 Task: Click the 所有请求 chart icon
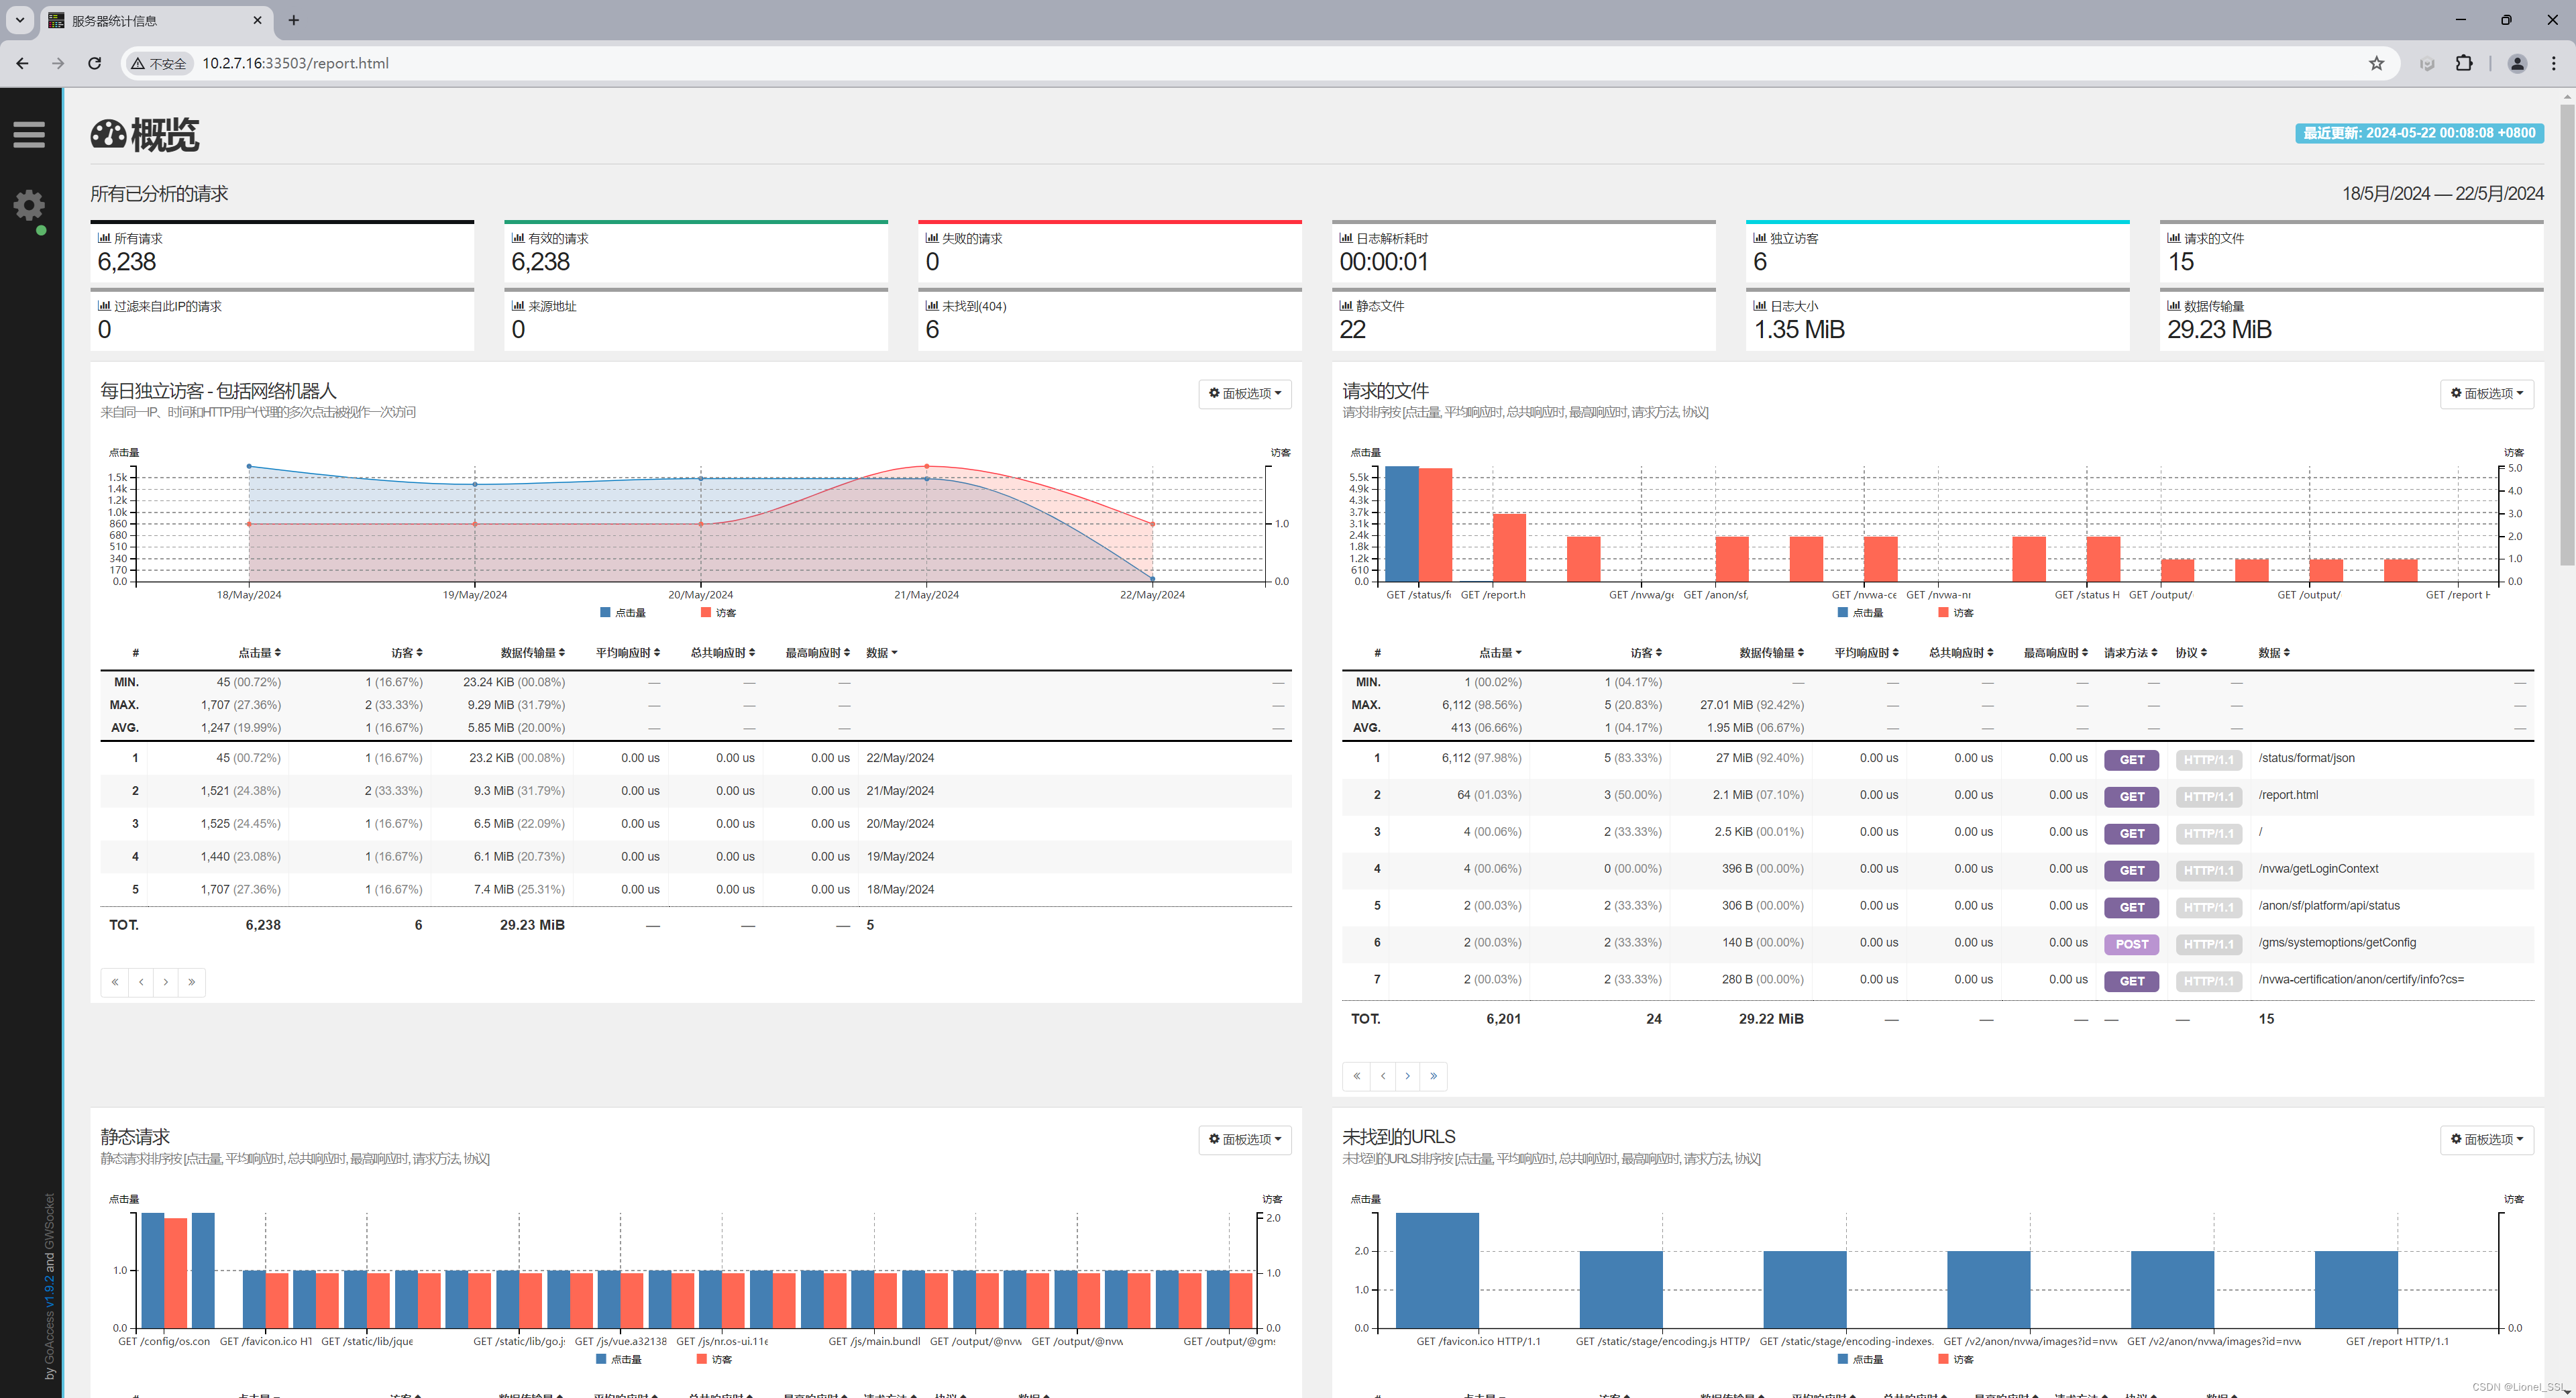(104, 238)
